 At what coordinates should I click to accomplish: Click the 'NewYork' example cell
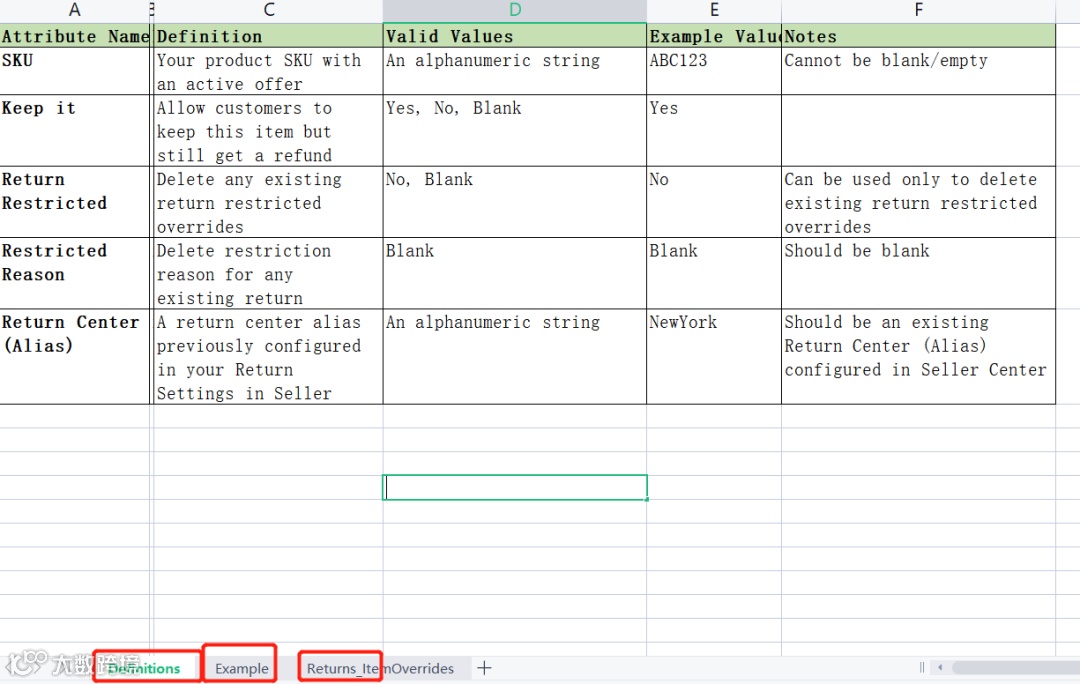[714, 357]
